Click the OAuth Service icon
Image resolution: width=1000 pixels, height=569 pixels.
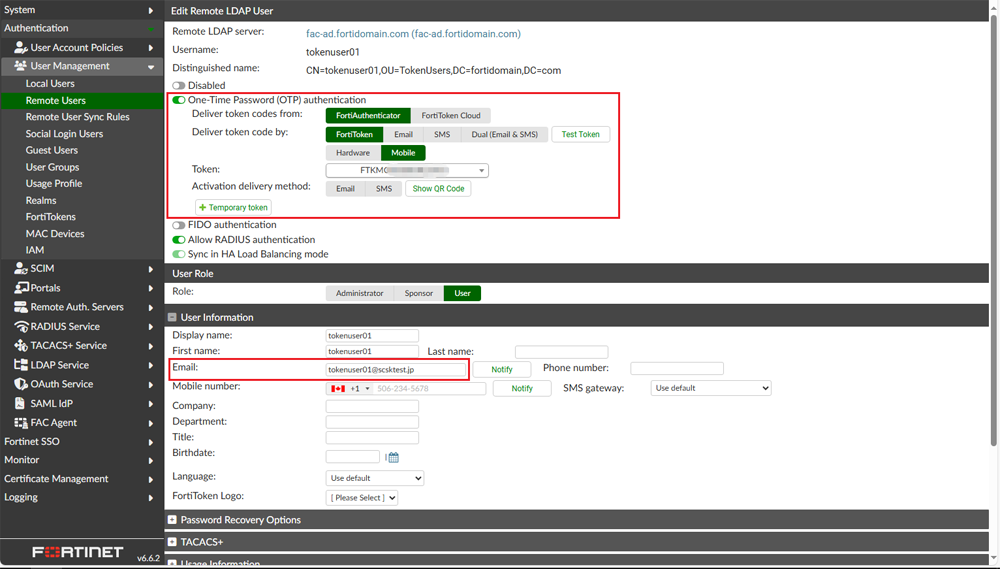21,384
